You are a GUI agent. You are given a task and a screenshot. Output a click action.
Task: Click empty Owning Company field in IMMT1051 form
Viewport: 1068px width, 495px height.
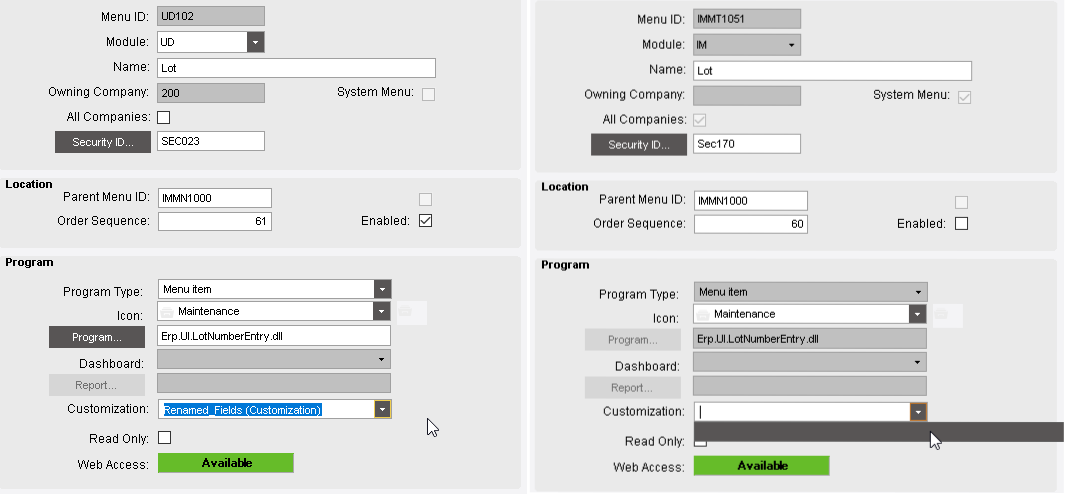(x=747, y=96)
